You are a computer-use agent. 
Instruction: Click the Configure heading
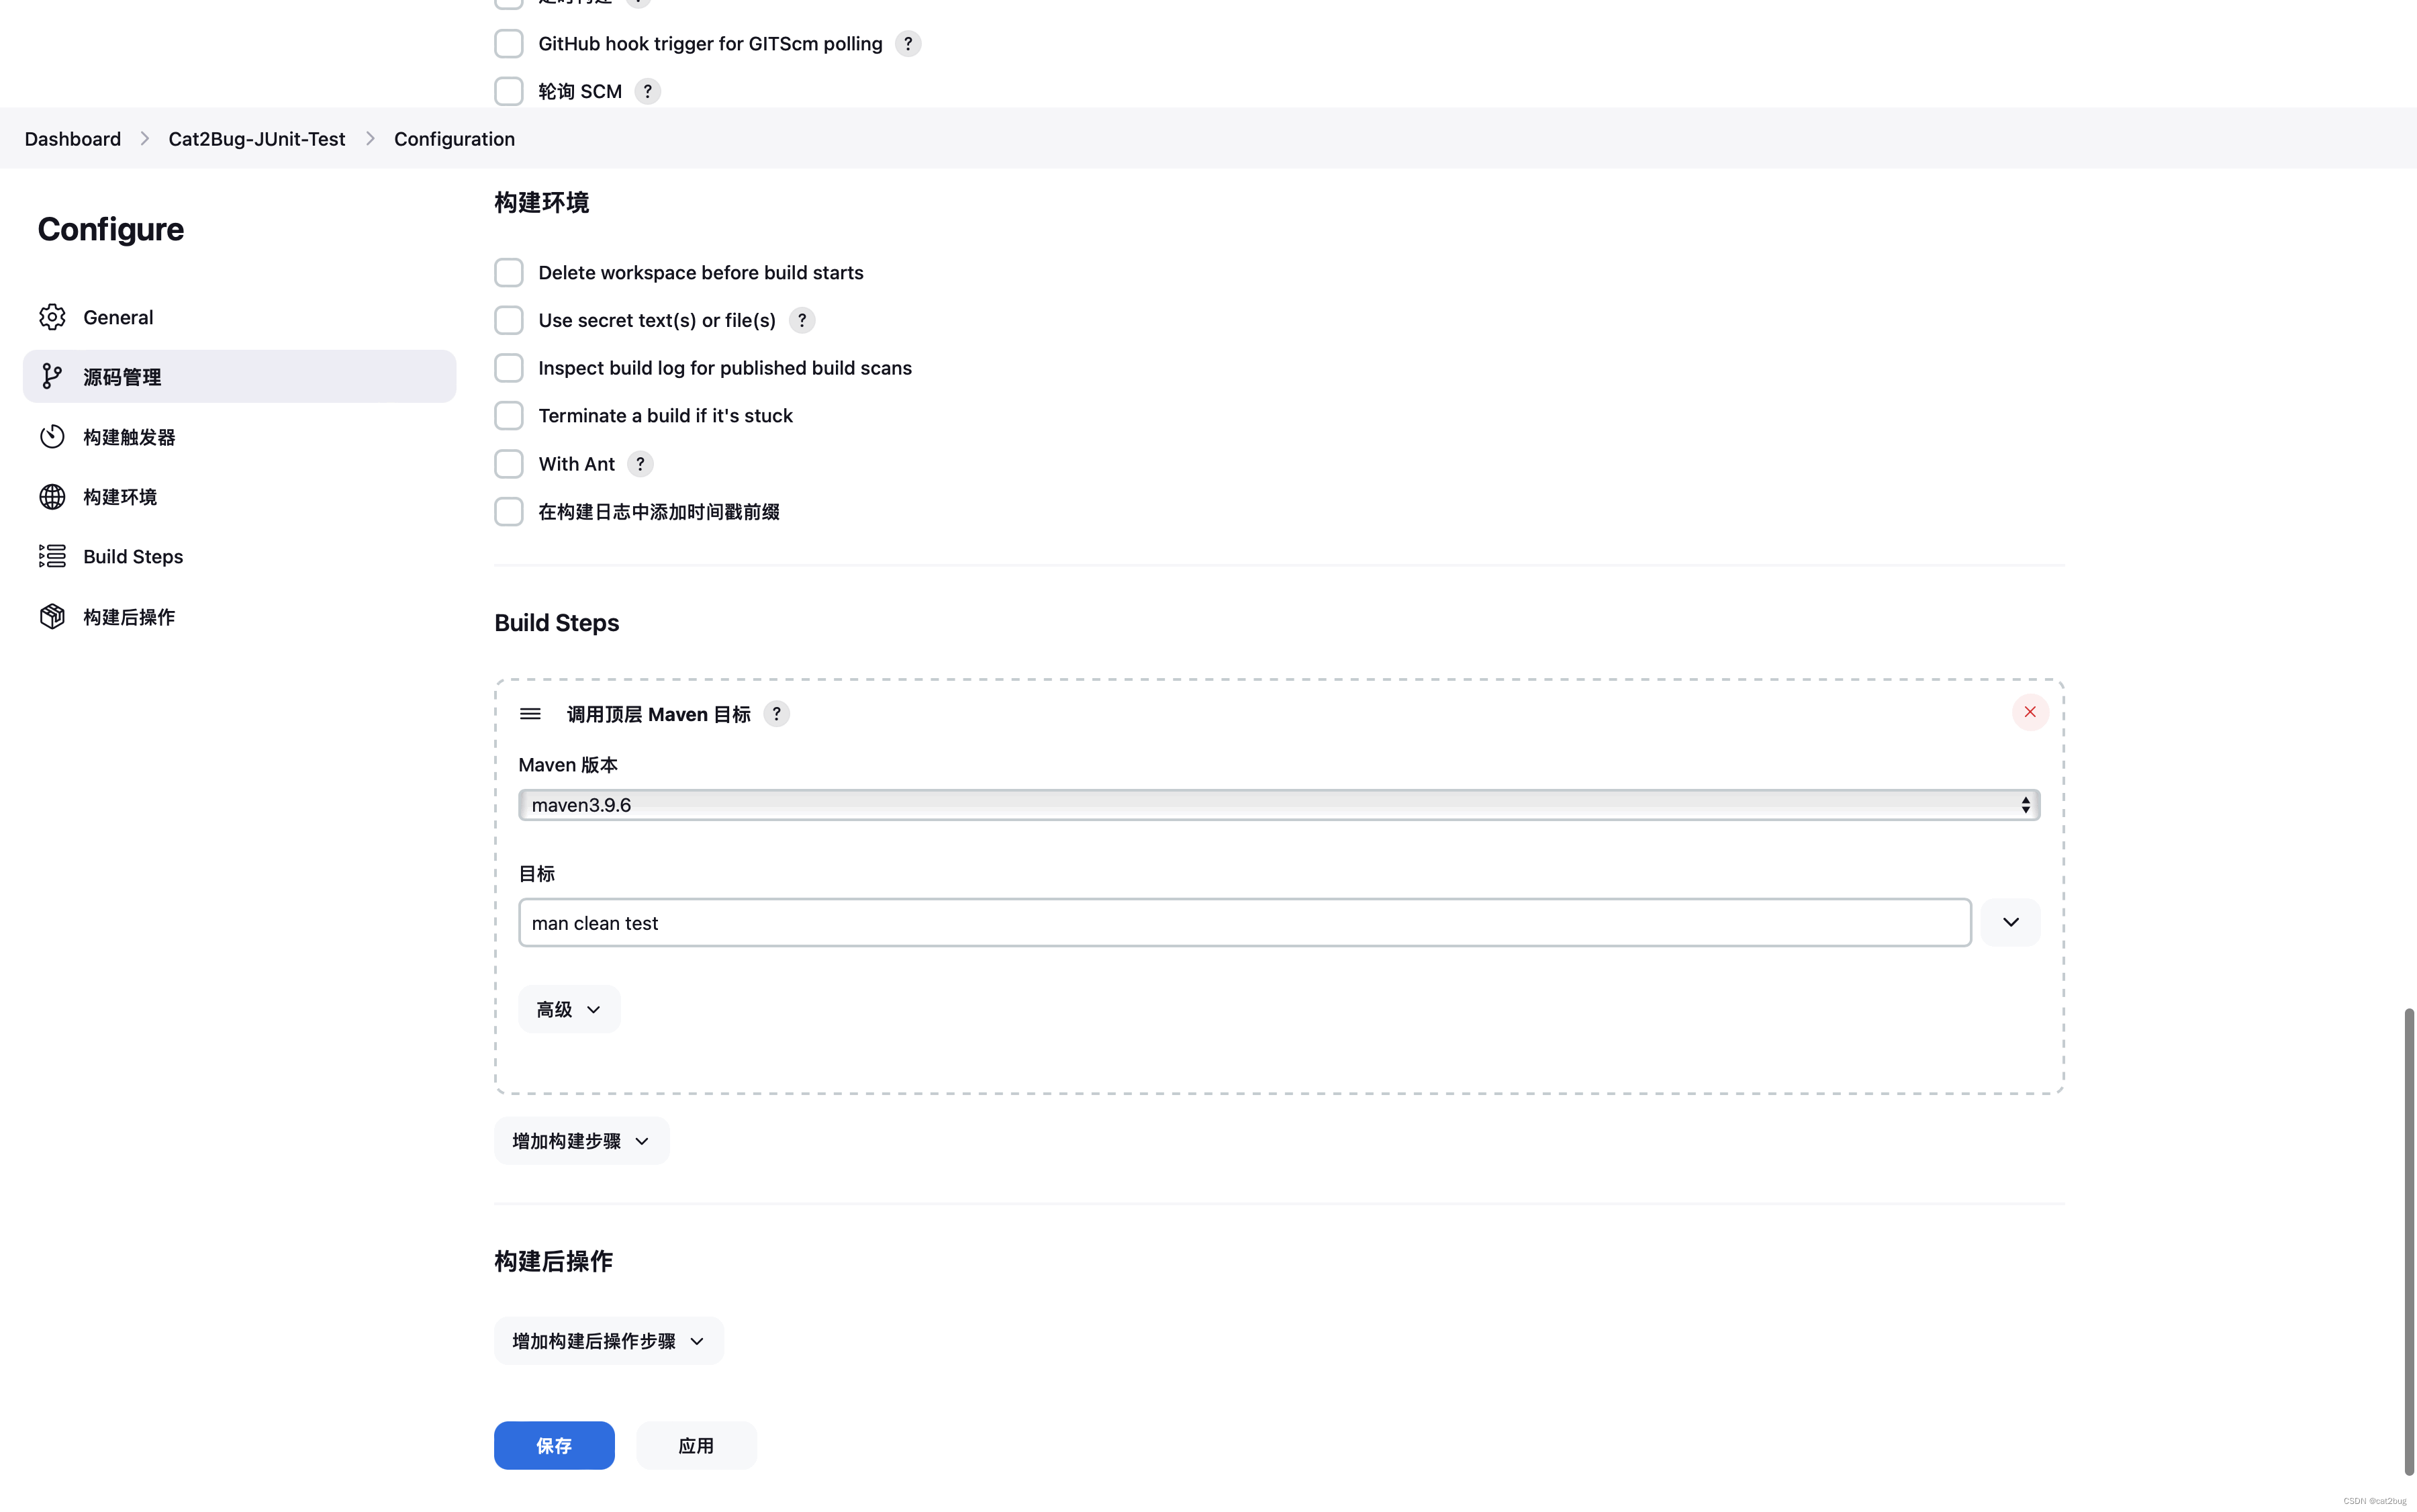(x=111, y=230)
